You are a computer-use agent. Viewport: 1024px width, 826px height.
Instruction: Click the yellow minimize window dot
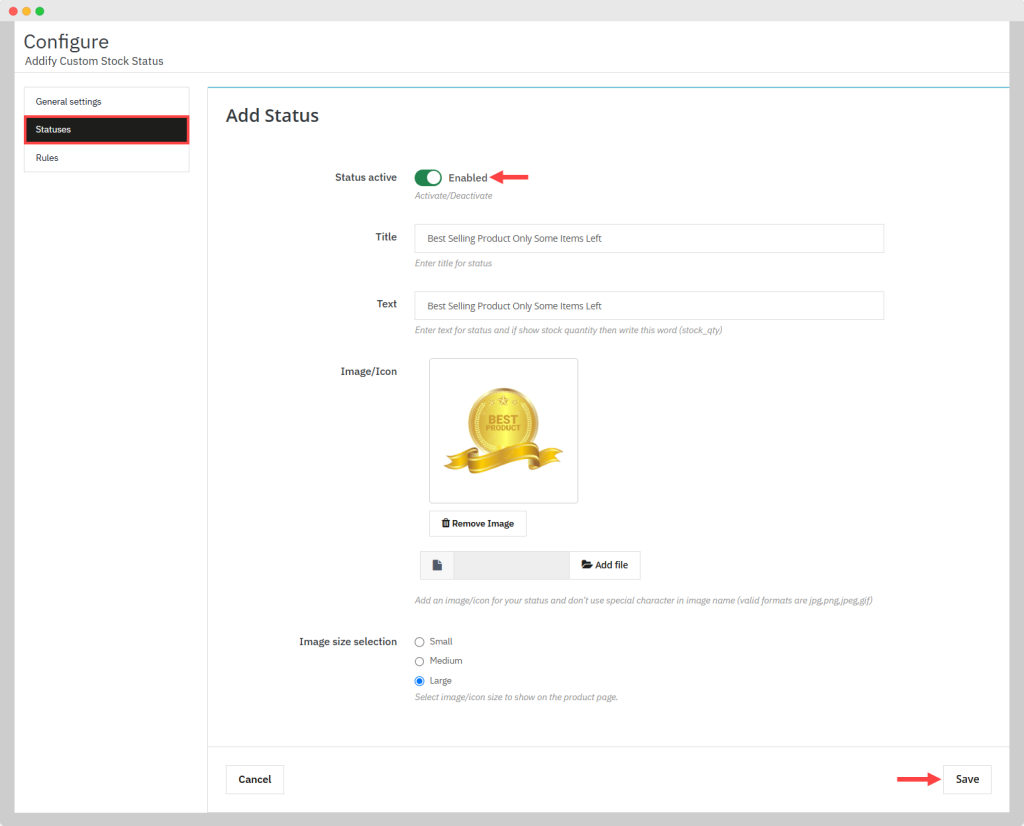(x=26, y=11)
